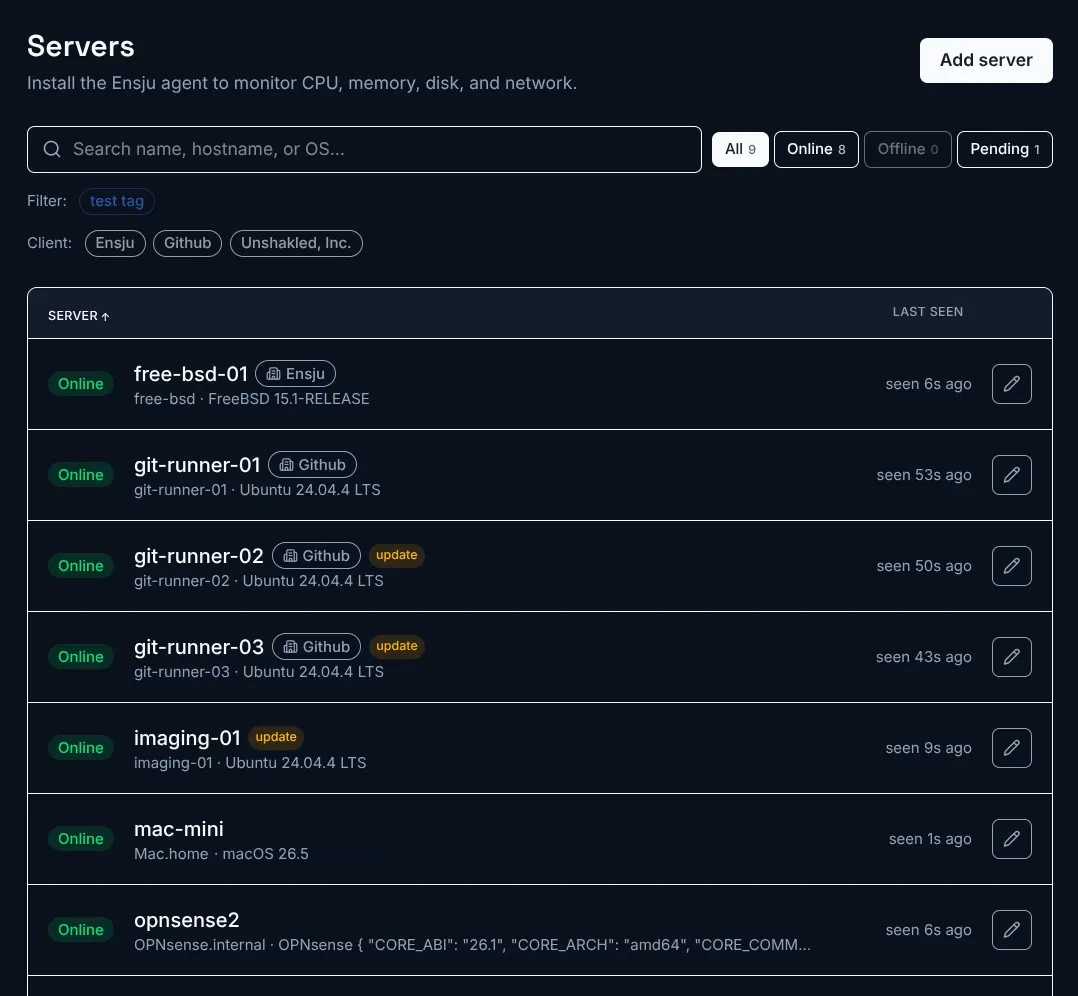Click Online status of mac-mini

(80, 839)
